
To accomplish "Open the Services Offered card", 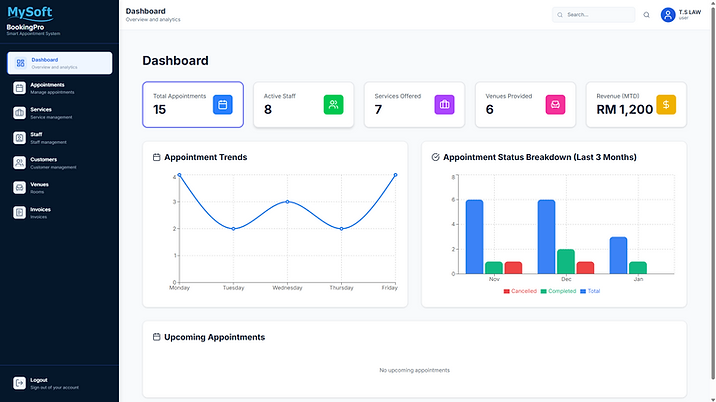I will click(414, 105).
